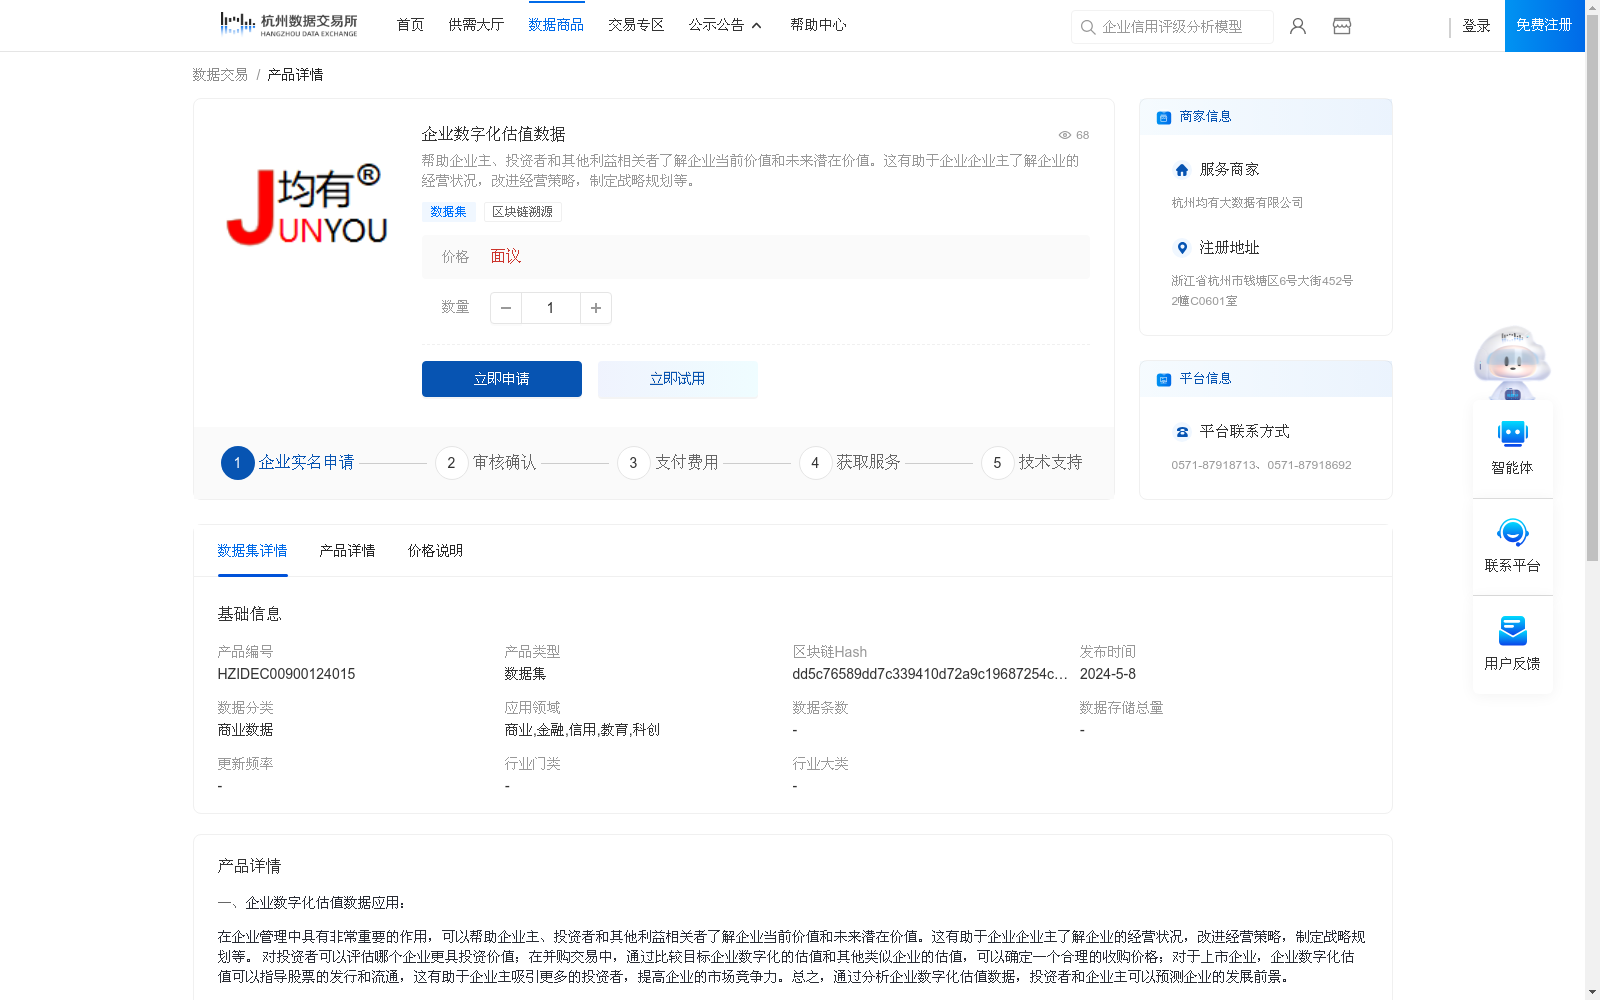Click the 商家信息 panel icon

tap(1164, 117)
